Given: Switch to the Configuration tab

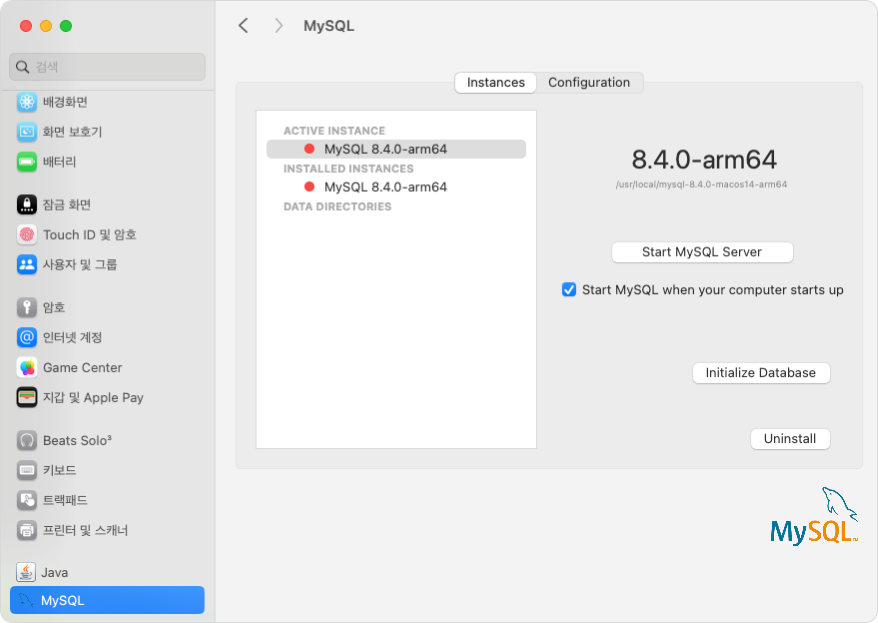Looking at the screenshot, I should 589,82.
